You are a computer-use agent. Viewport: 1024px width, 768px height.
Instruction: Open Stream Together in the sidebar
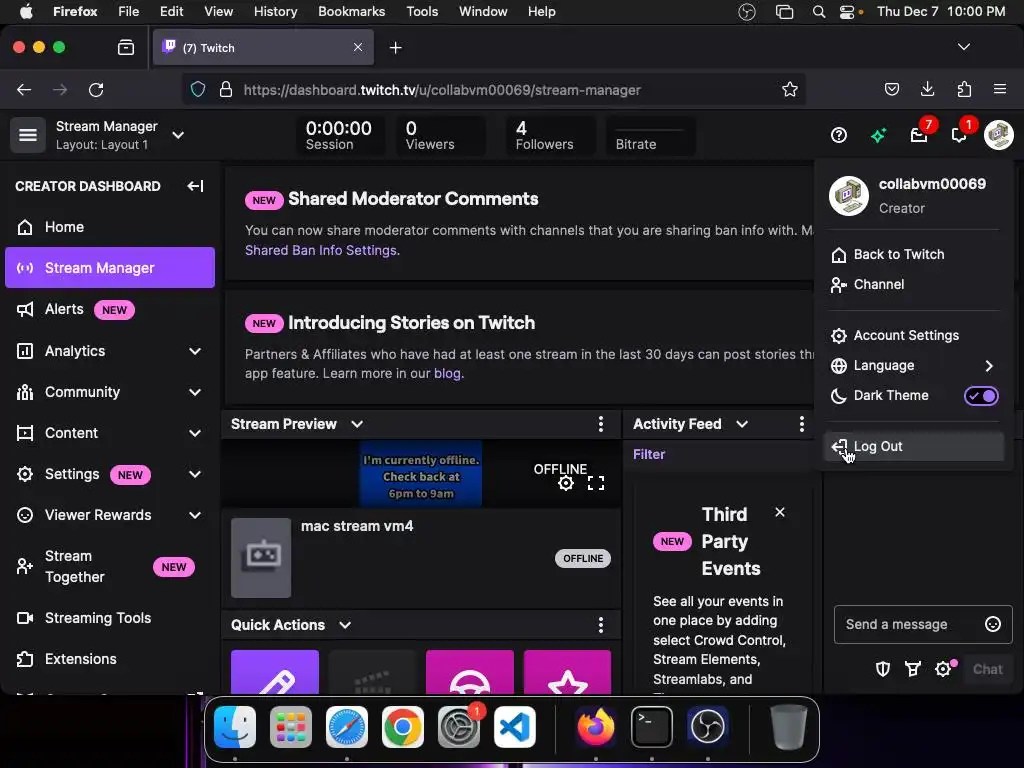(110, 567)
